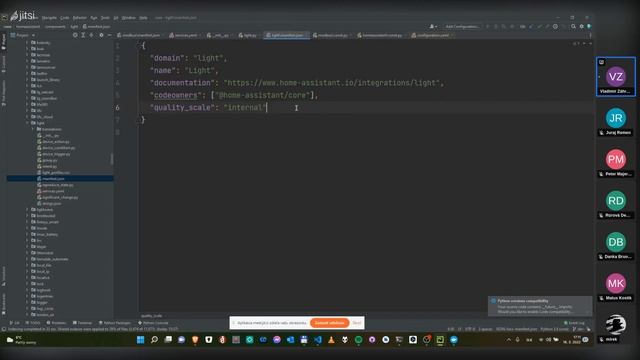The width and height of the screenshot is (640, 360).
Task: Open the Search Everywhere magnifier
Action: (573, 26)
